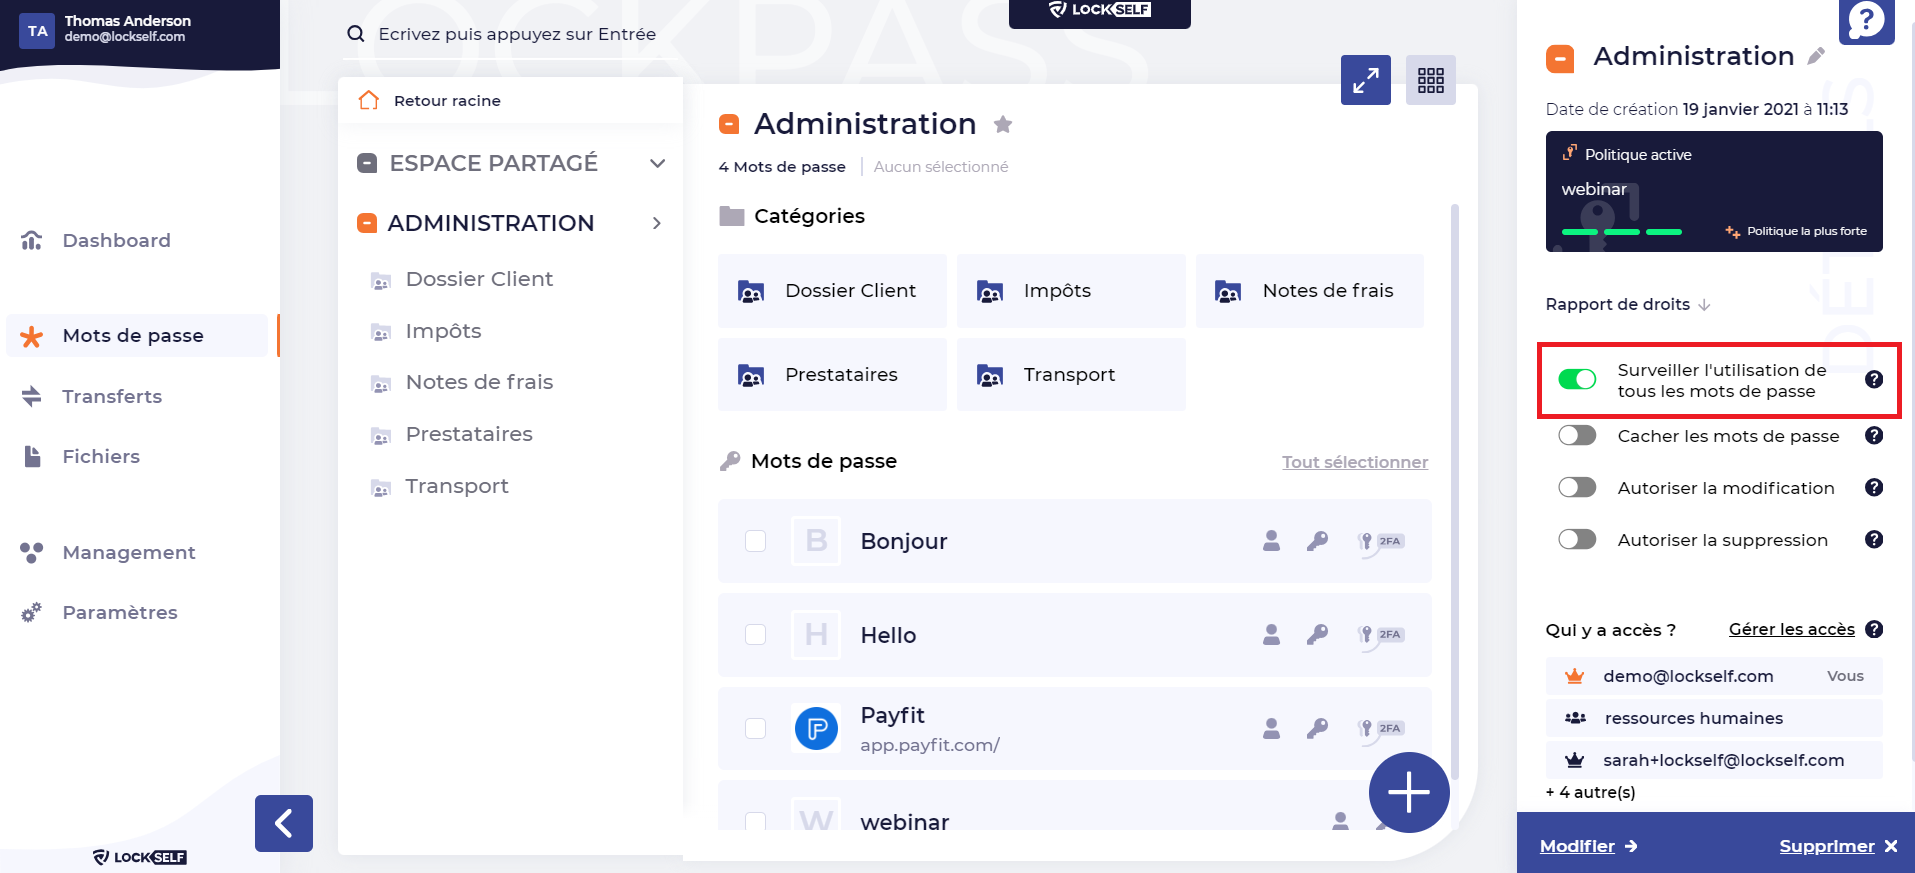This screenshot has width=1915, height=873.
Task: Click the pencil icon to rename Administration
Action: (1816, 57)
